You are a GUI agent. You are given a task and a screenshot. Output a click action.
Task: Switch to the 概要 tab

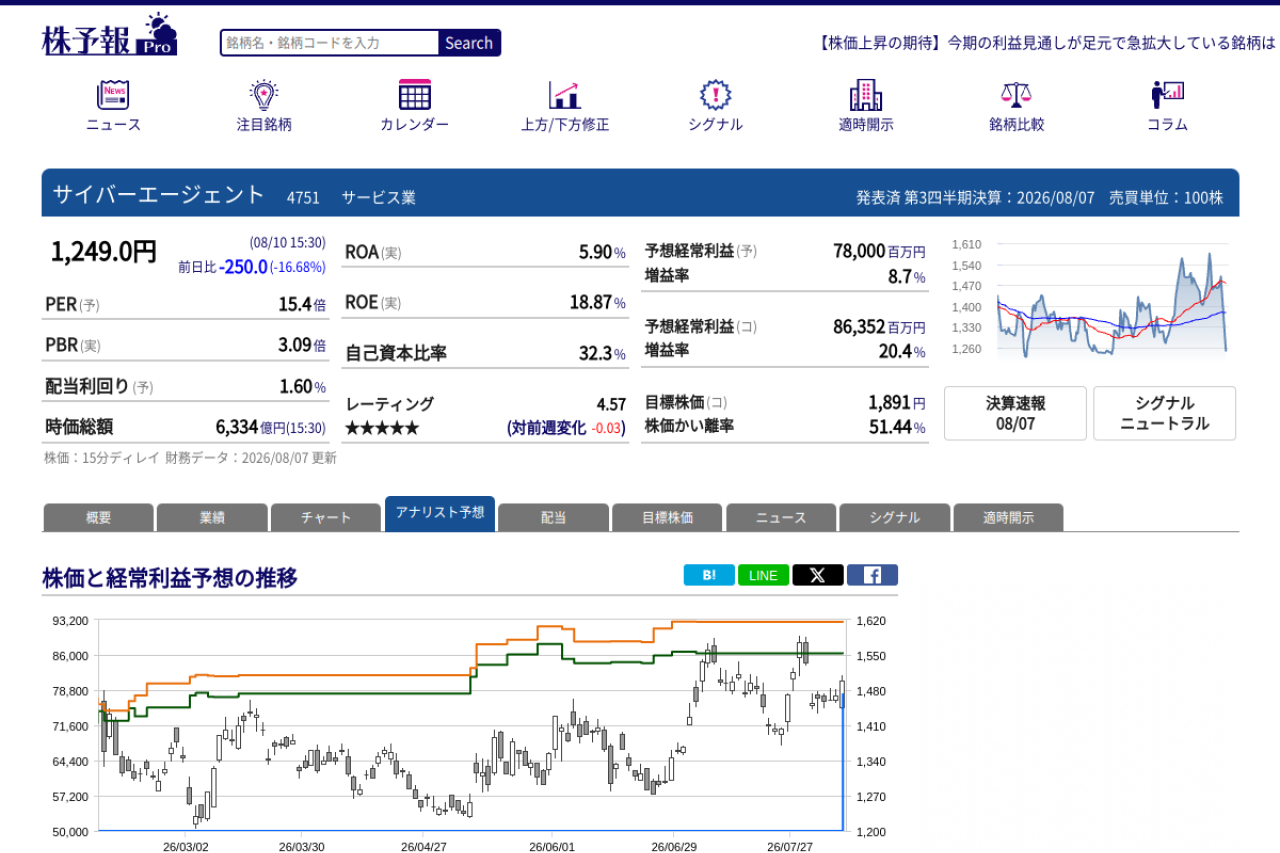99,518
